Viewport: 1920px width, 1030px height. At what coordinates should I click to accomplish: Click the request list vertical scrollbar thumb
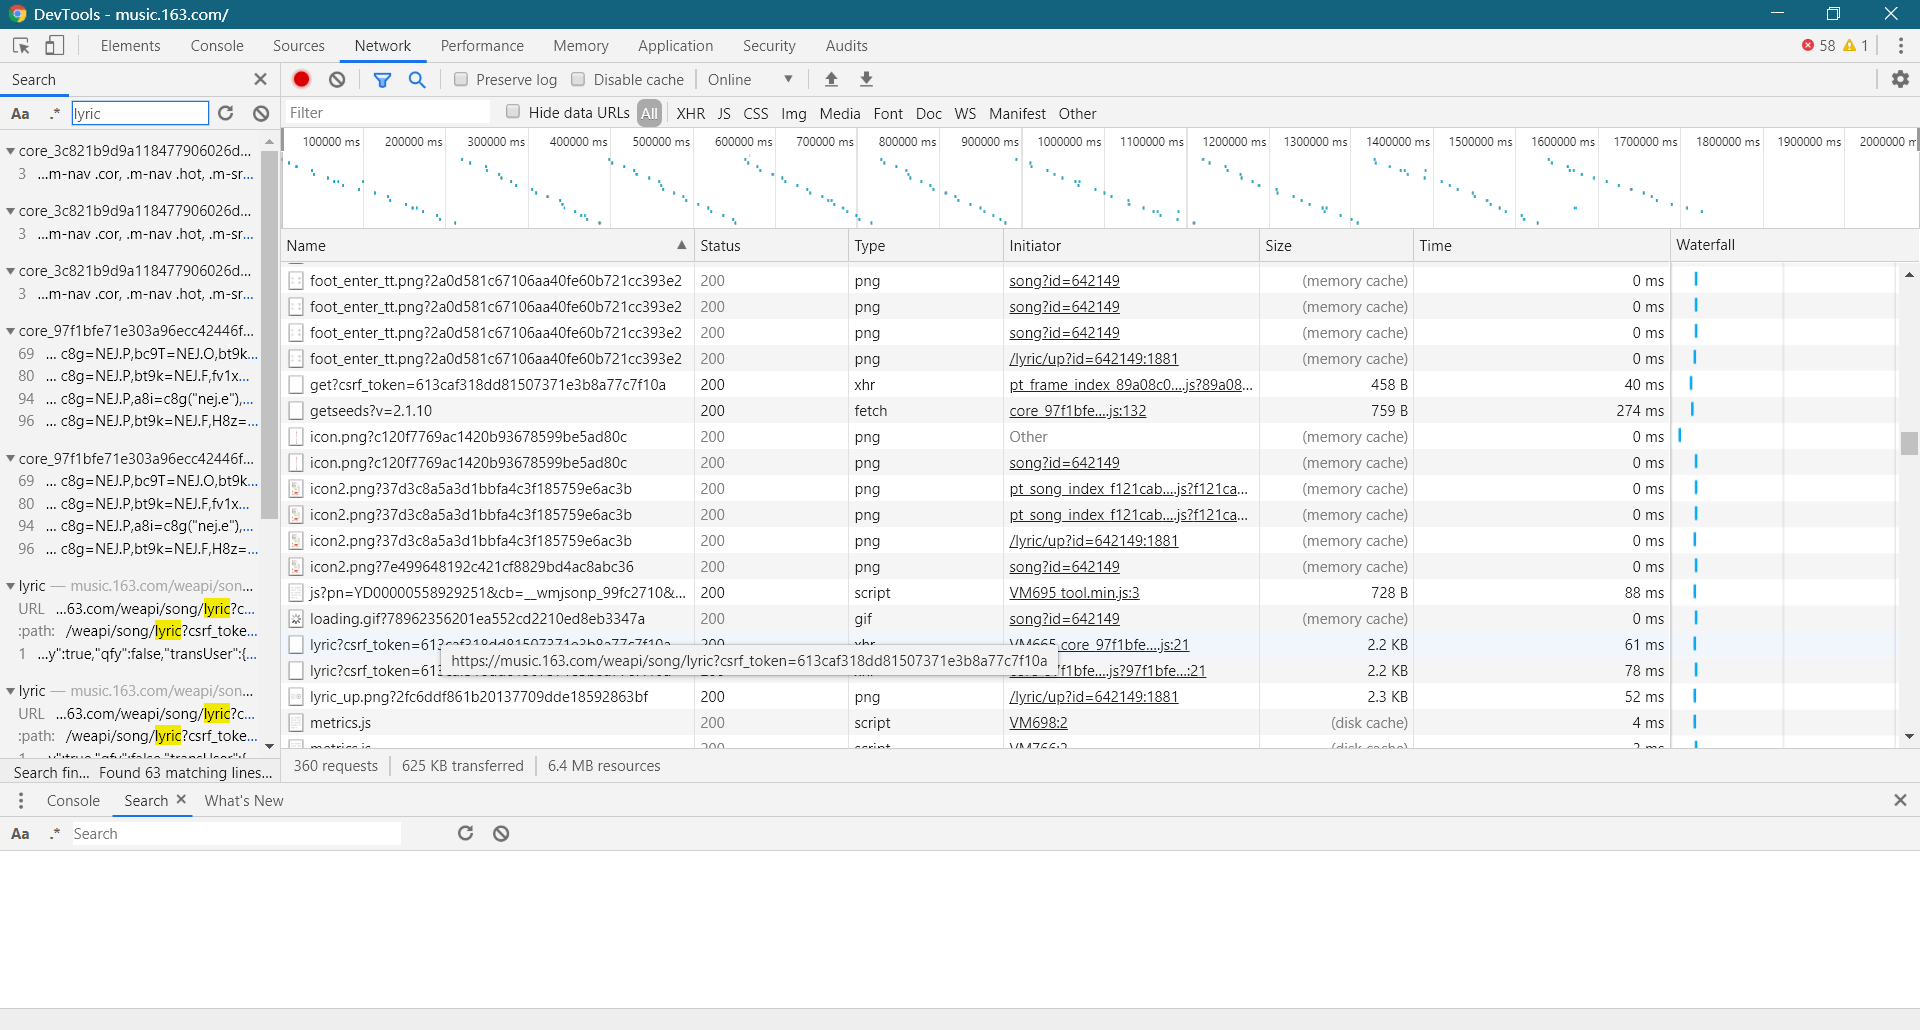coord(1909,443)
